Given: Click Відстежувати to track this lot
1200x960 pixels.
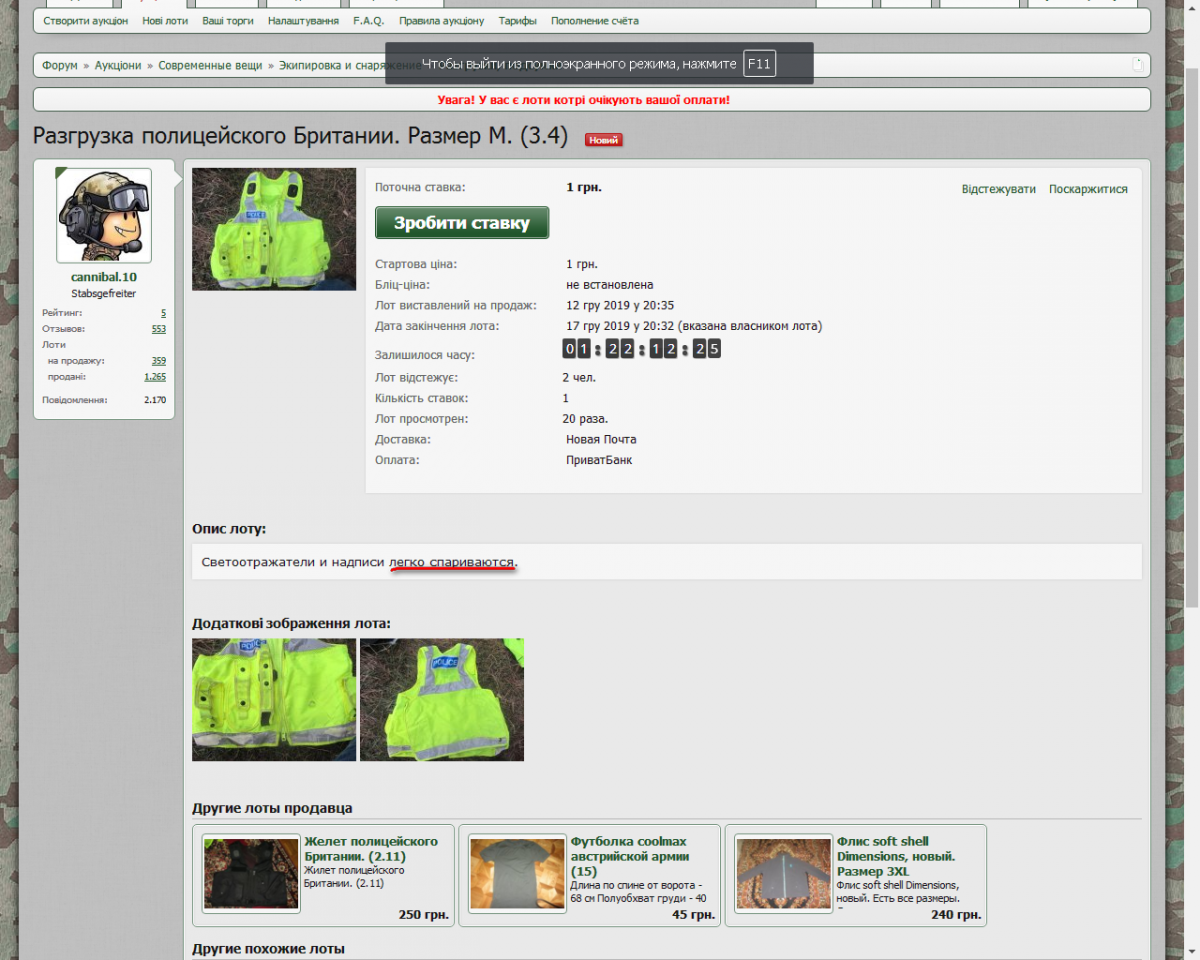Looking at the screenshot, I should tap(998, 189).
